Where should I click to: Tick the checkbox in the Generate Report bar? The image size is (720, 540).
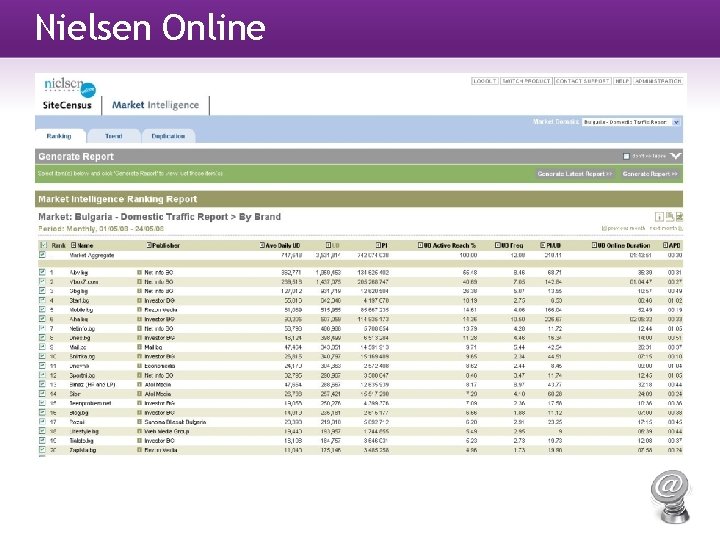coord(626,157)
